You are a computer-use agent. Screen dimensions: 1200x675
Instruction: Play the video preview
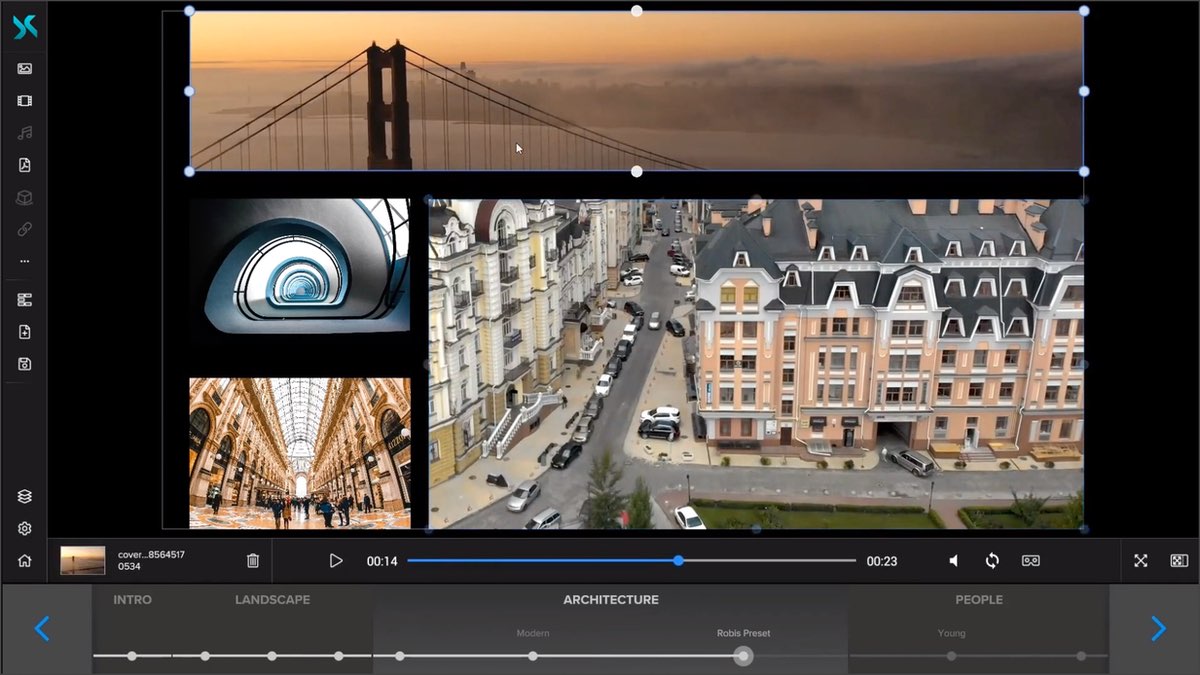click(336, 561)
